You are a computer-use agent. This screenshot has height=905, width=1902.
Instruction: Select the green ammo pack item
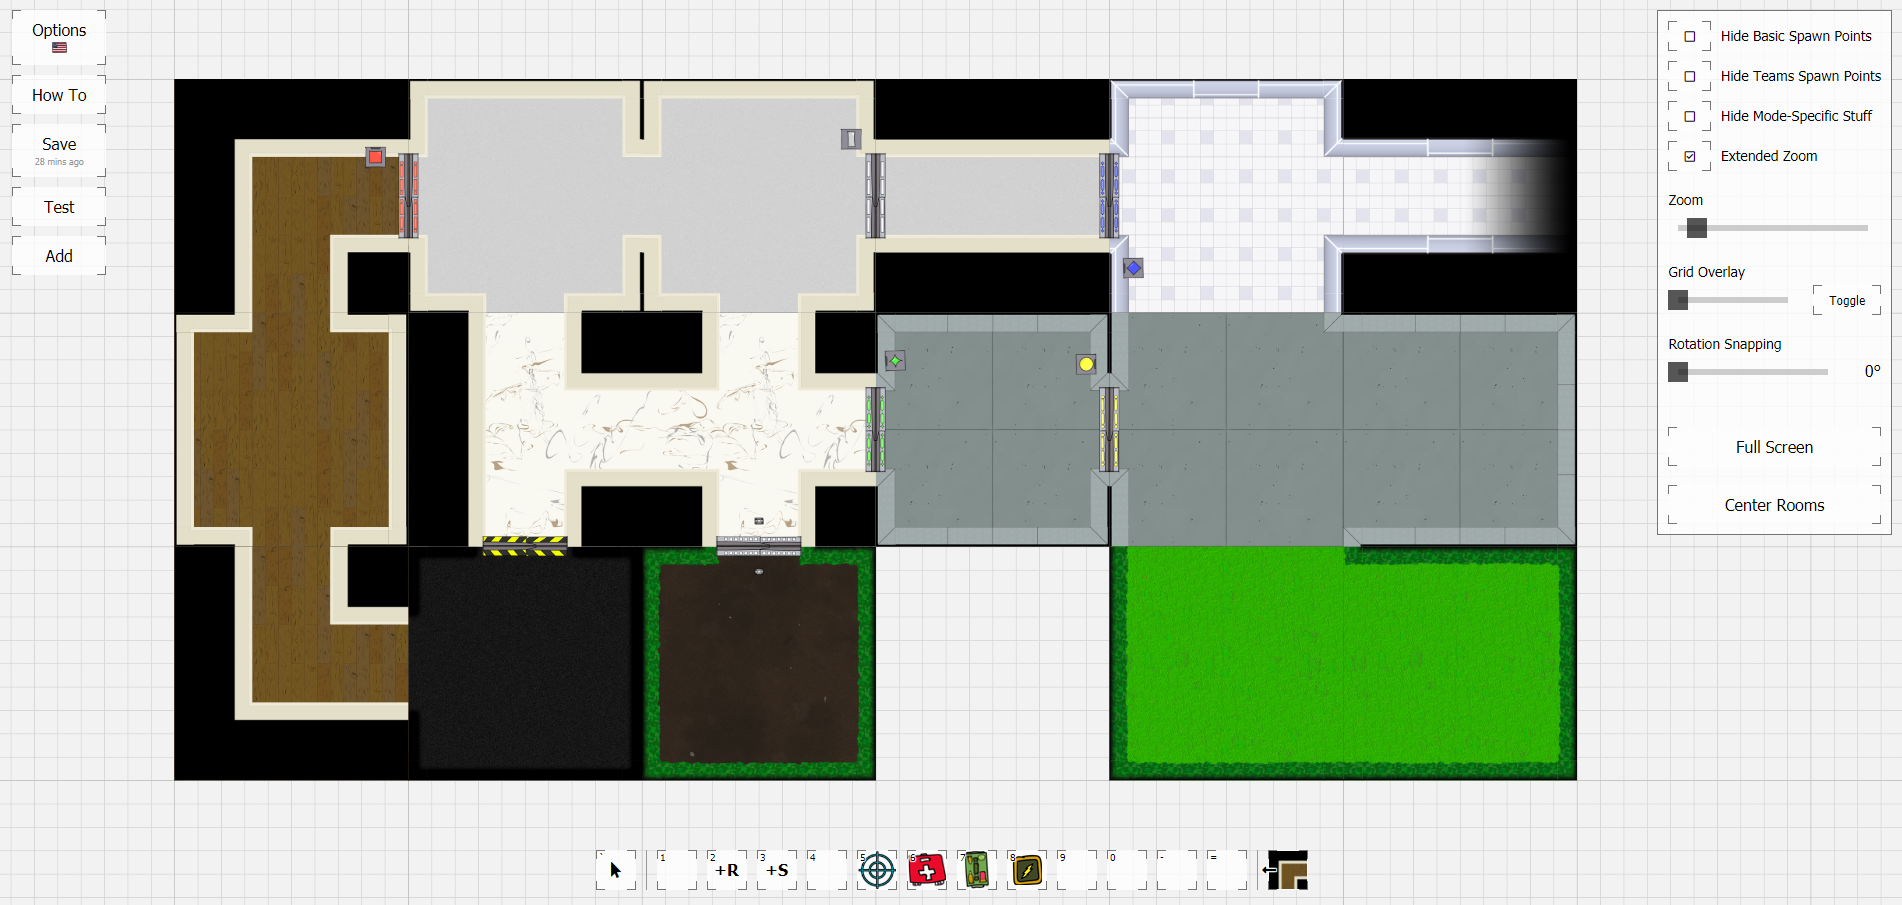[x=977, y=870]
